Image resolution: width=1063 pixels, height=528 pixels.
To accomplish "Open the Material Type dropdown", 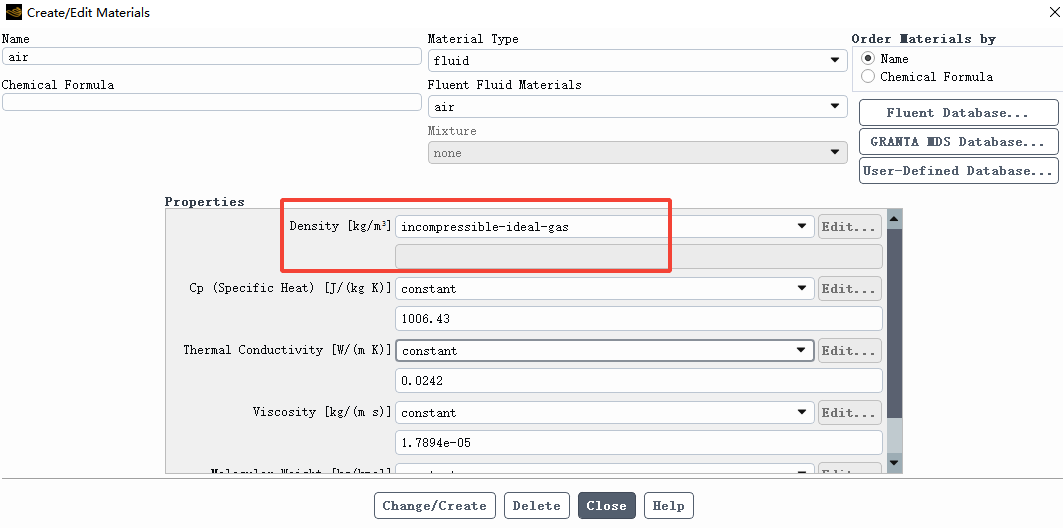I will pos(637,60).
